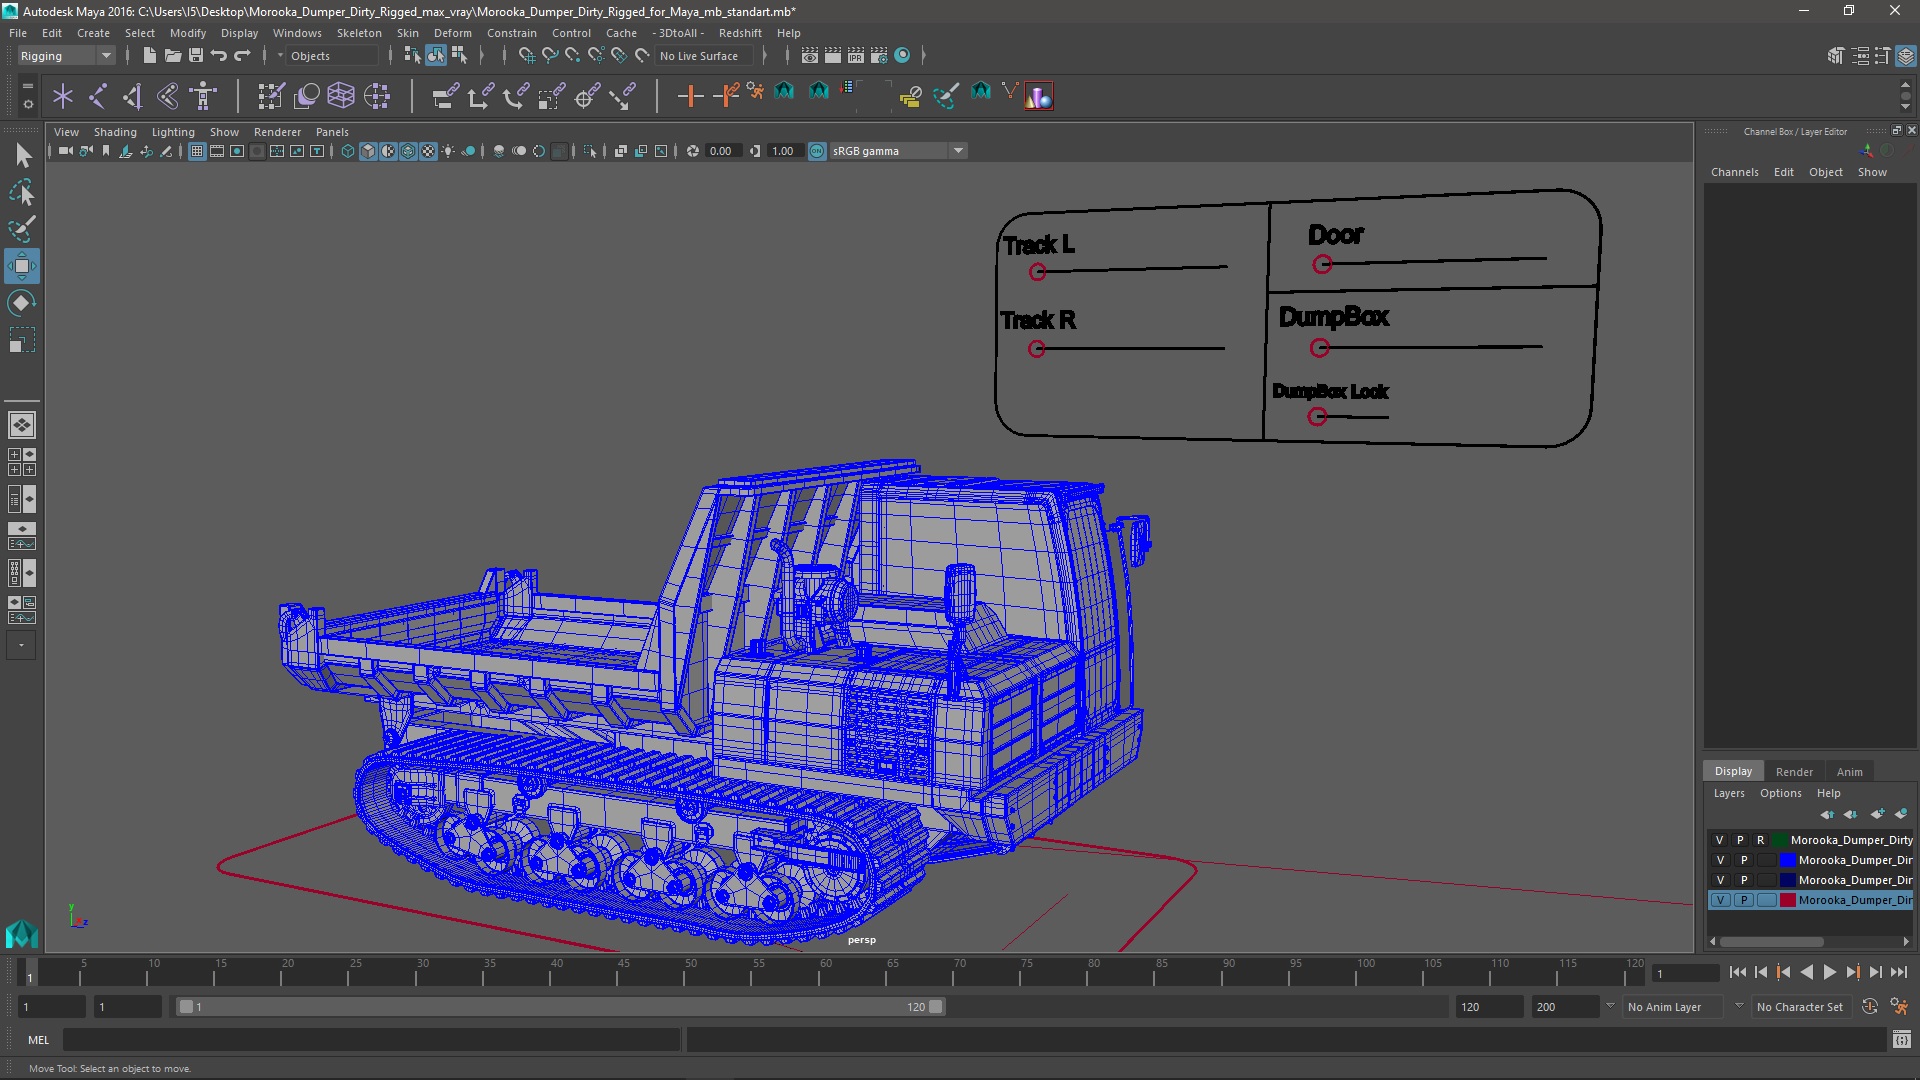This screenshot has height=1080, width=1920.
Task: Click the red color swatch of selected layer
Action: point(1787,900)
